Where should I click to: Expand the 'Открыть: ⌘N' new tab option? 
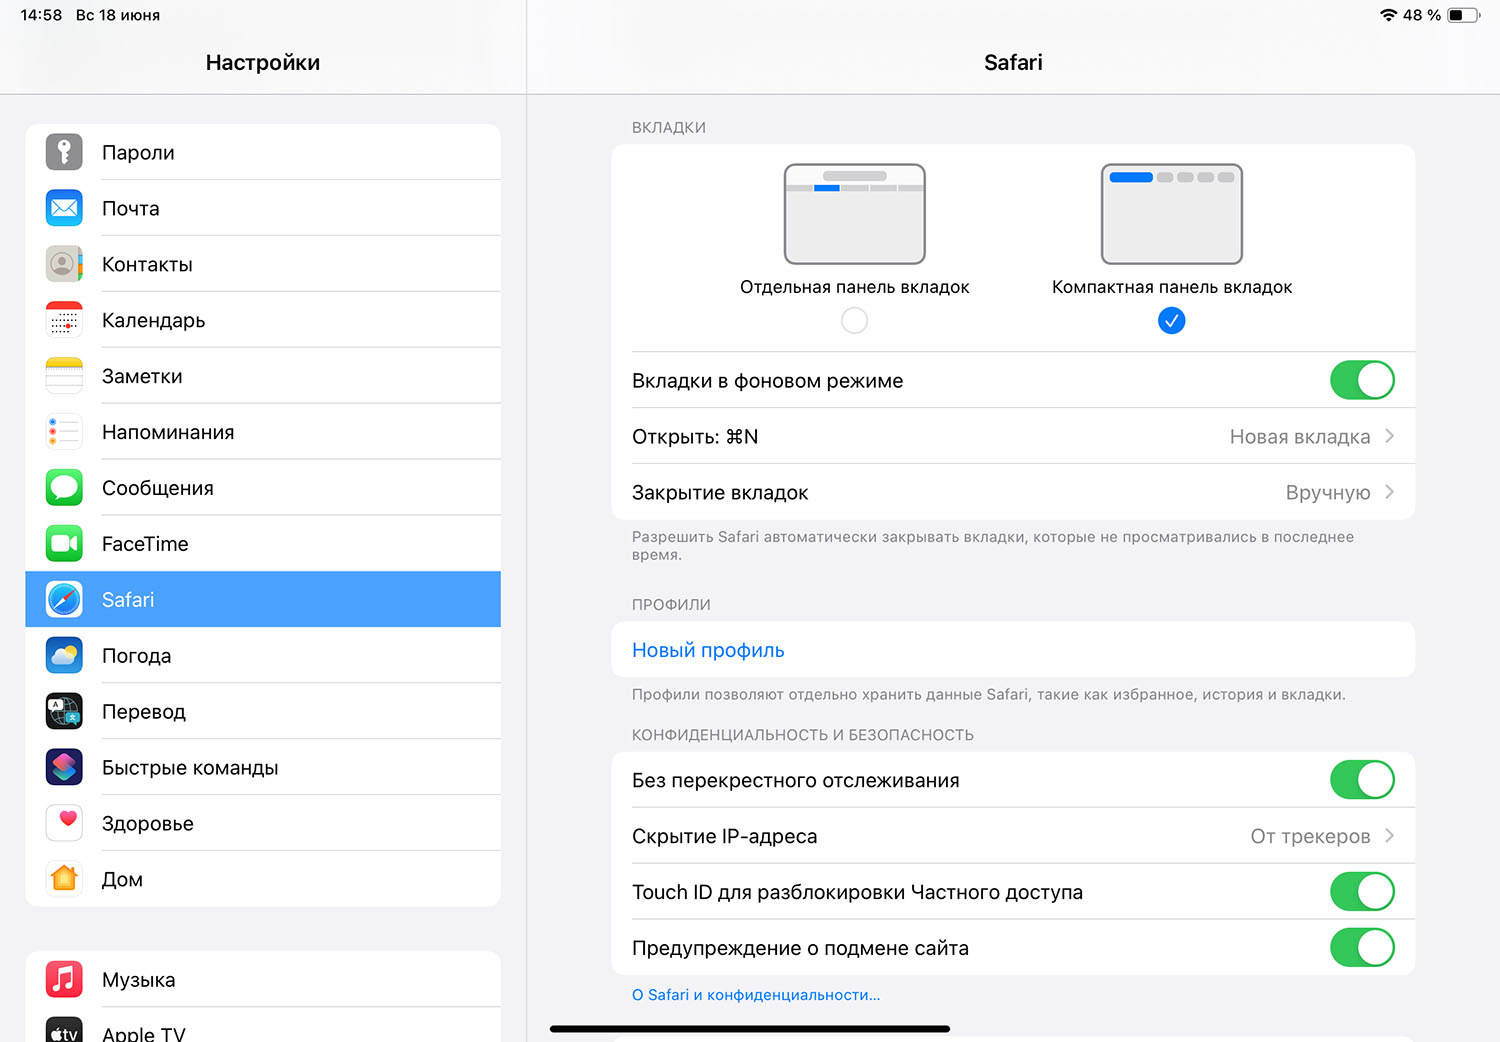[x=1388, y=437]
